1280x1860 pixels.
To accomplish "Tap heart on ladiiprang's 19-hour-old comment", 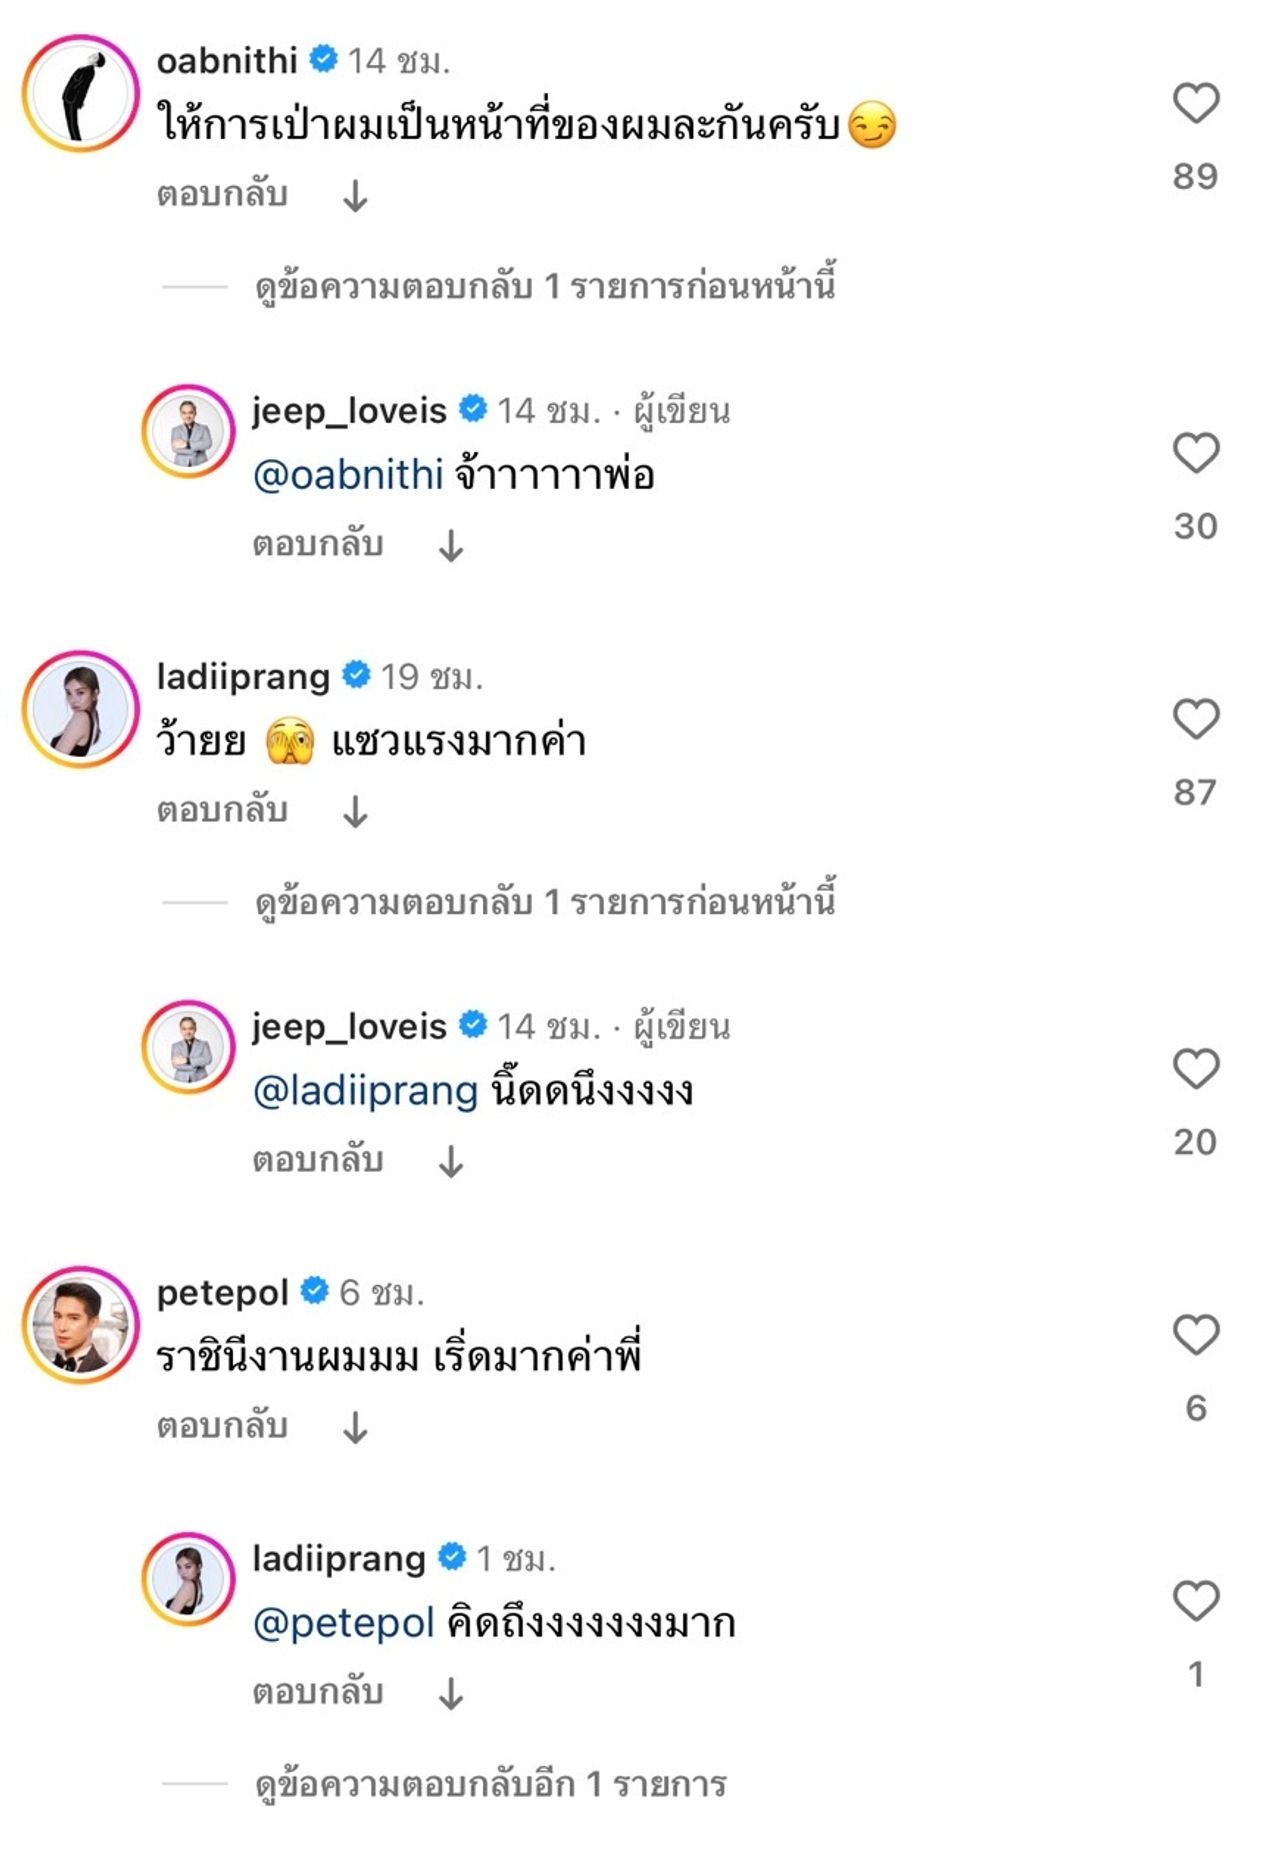I will 1196,719.
